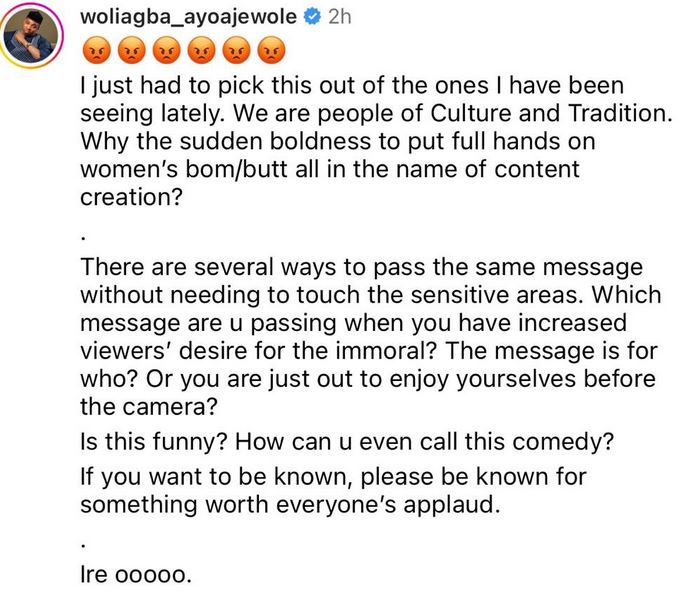
Task: Click the first angry face emoji
Action: [95, 47]
